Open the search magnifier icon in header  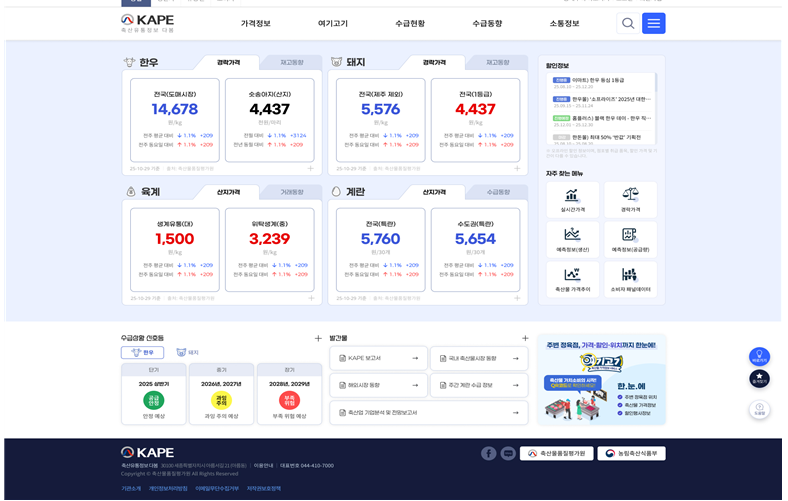point(627,23)
